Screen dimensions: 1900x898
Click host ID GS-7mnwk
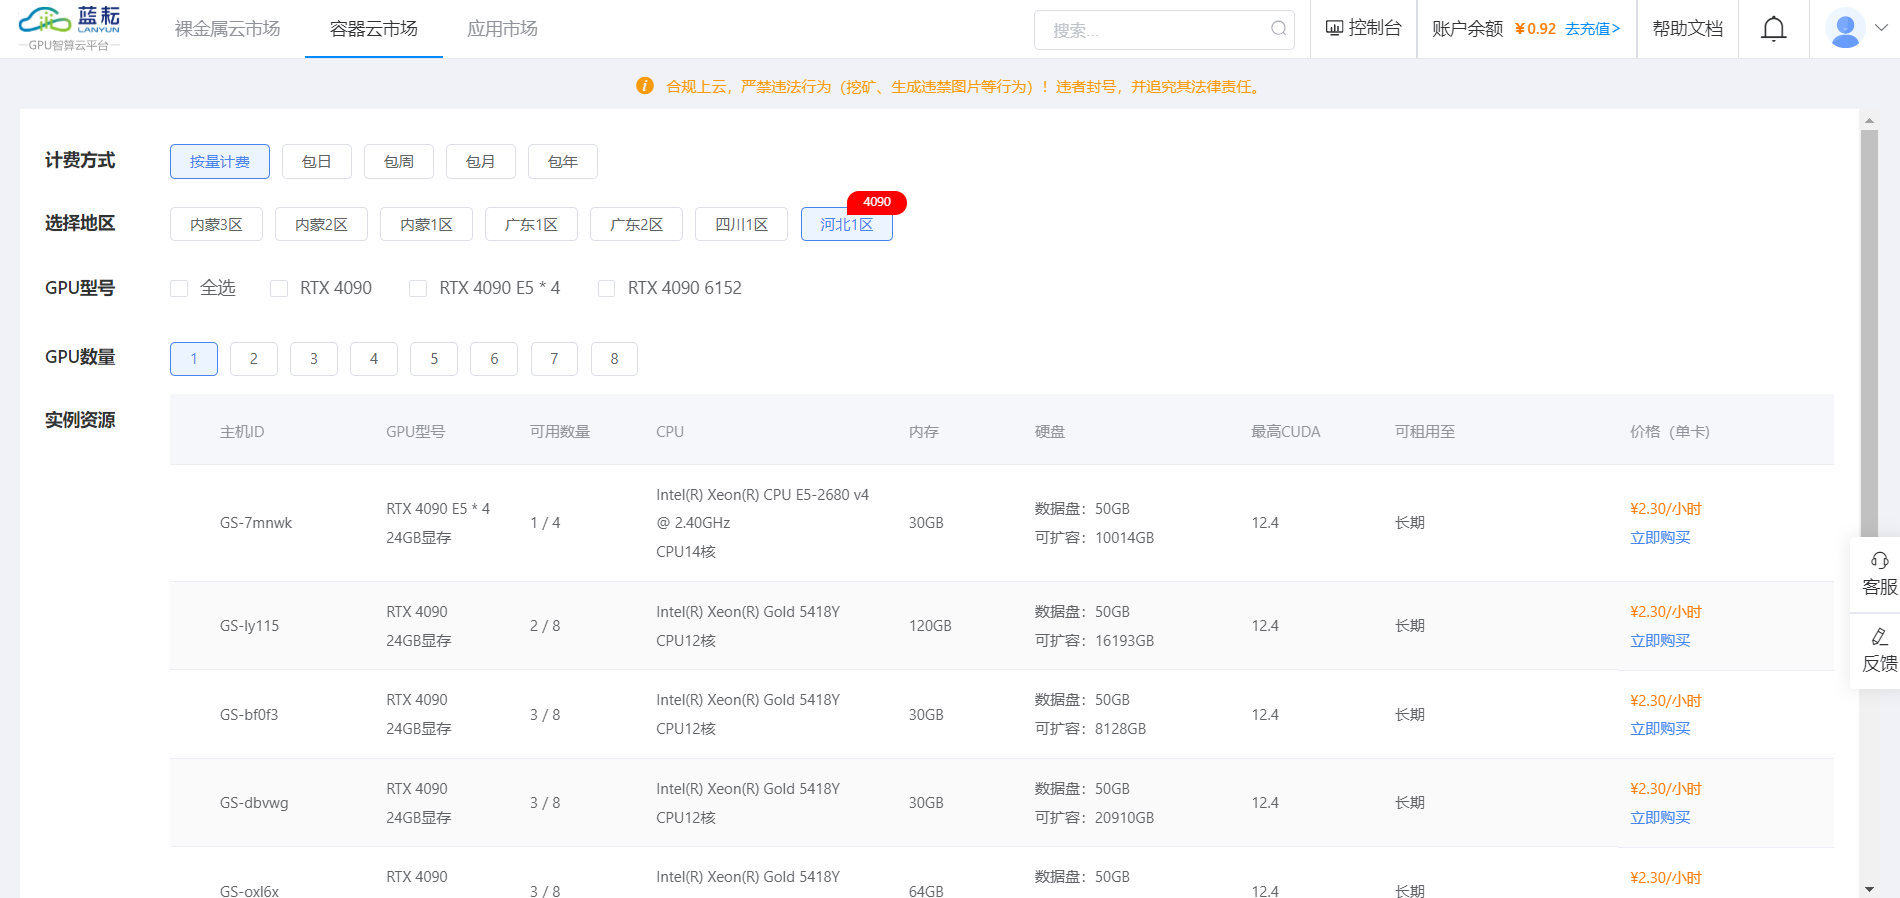256,523
